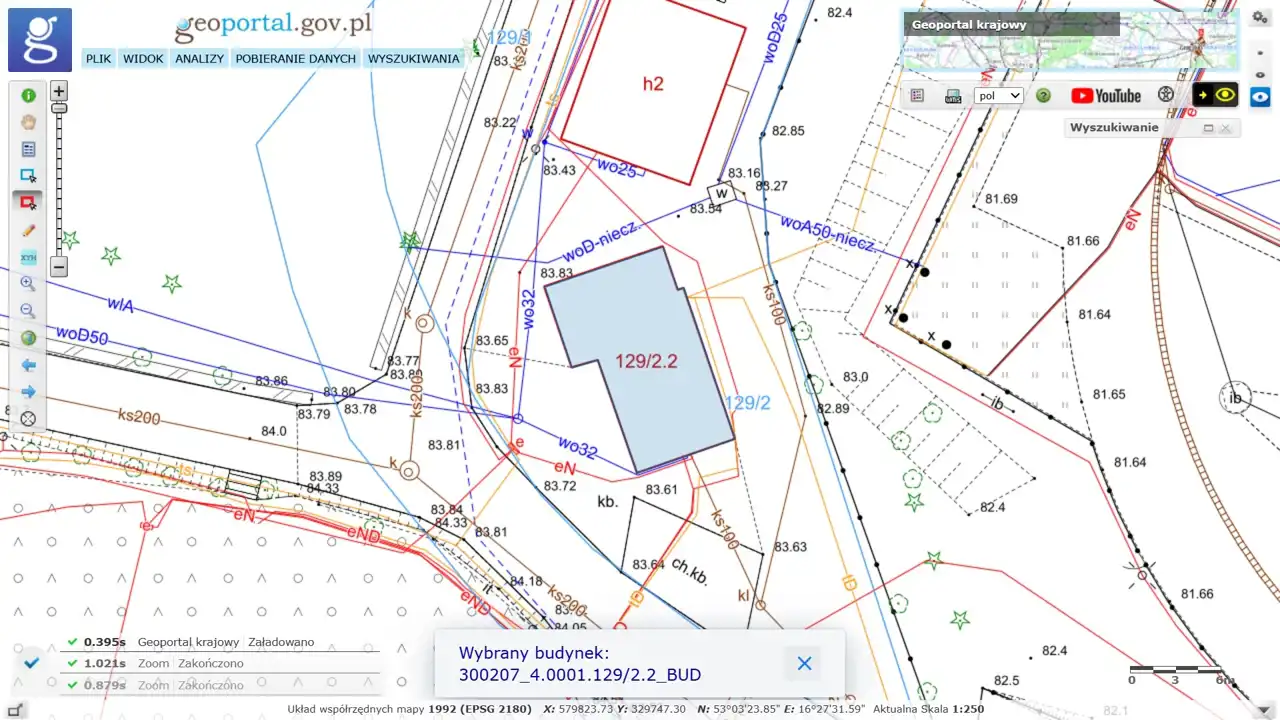Toggle the yellow high-contrast eye mode
The image size is (1280, 720).
pyautogui.click(x=1215, y=96)
